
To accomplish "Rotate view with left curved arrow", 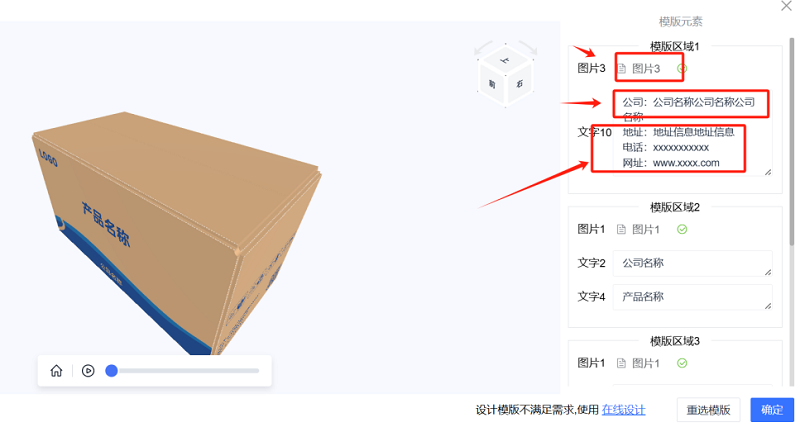I will coord(482,48).
